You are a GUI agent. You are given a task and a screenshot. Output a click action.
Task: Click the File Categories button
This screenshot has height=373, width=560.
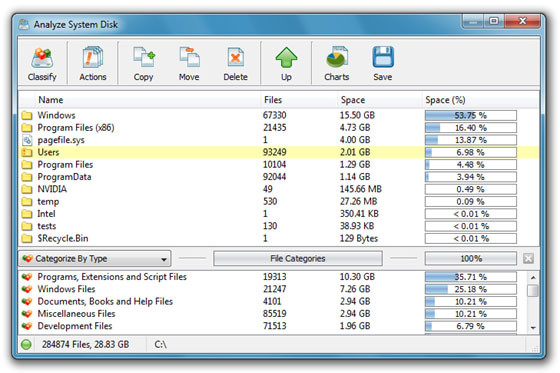tap(298, 258)
